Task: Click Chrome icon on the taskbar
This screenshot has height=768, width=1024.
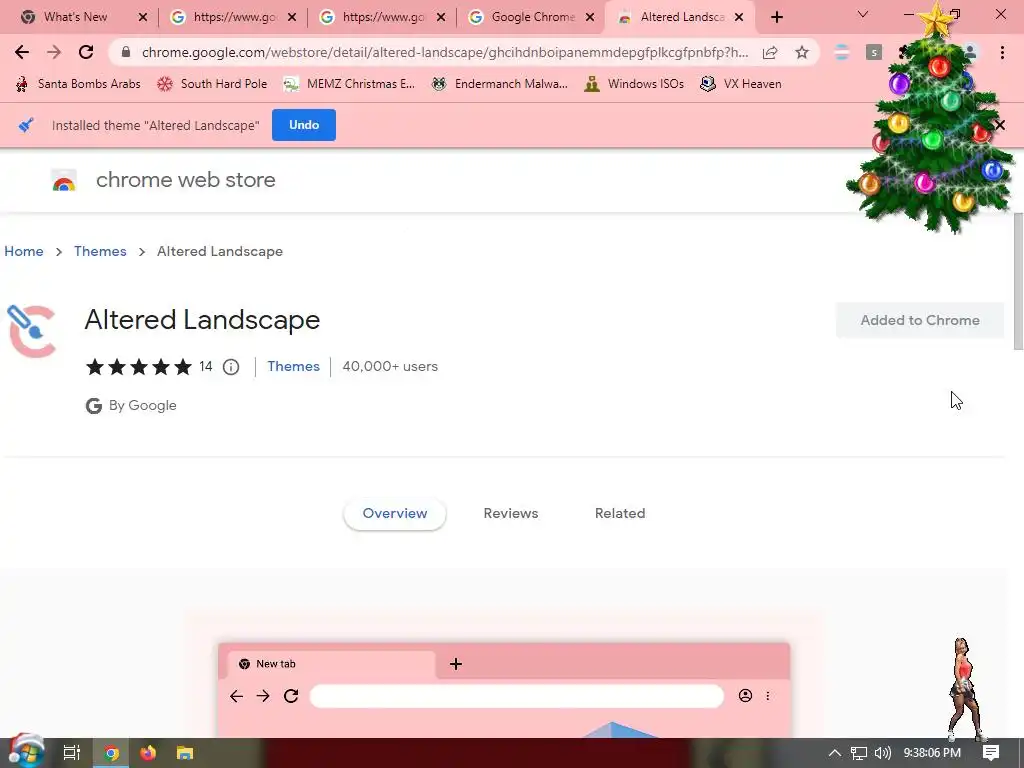Action: click(x=111, y=754)
